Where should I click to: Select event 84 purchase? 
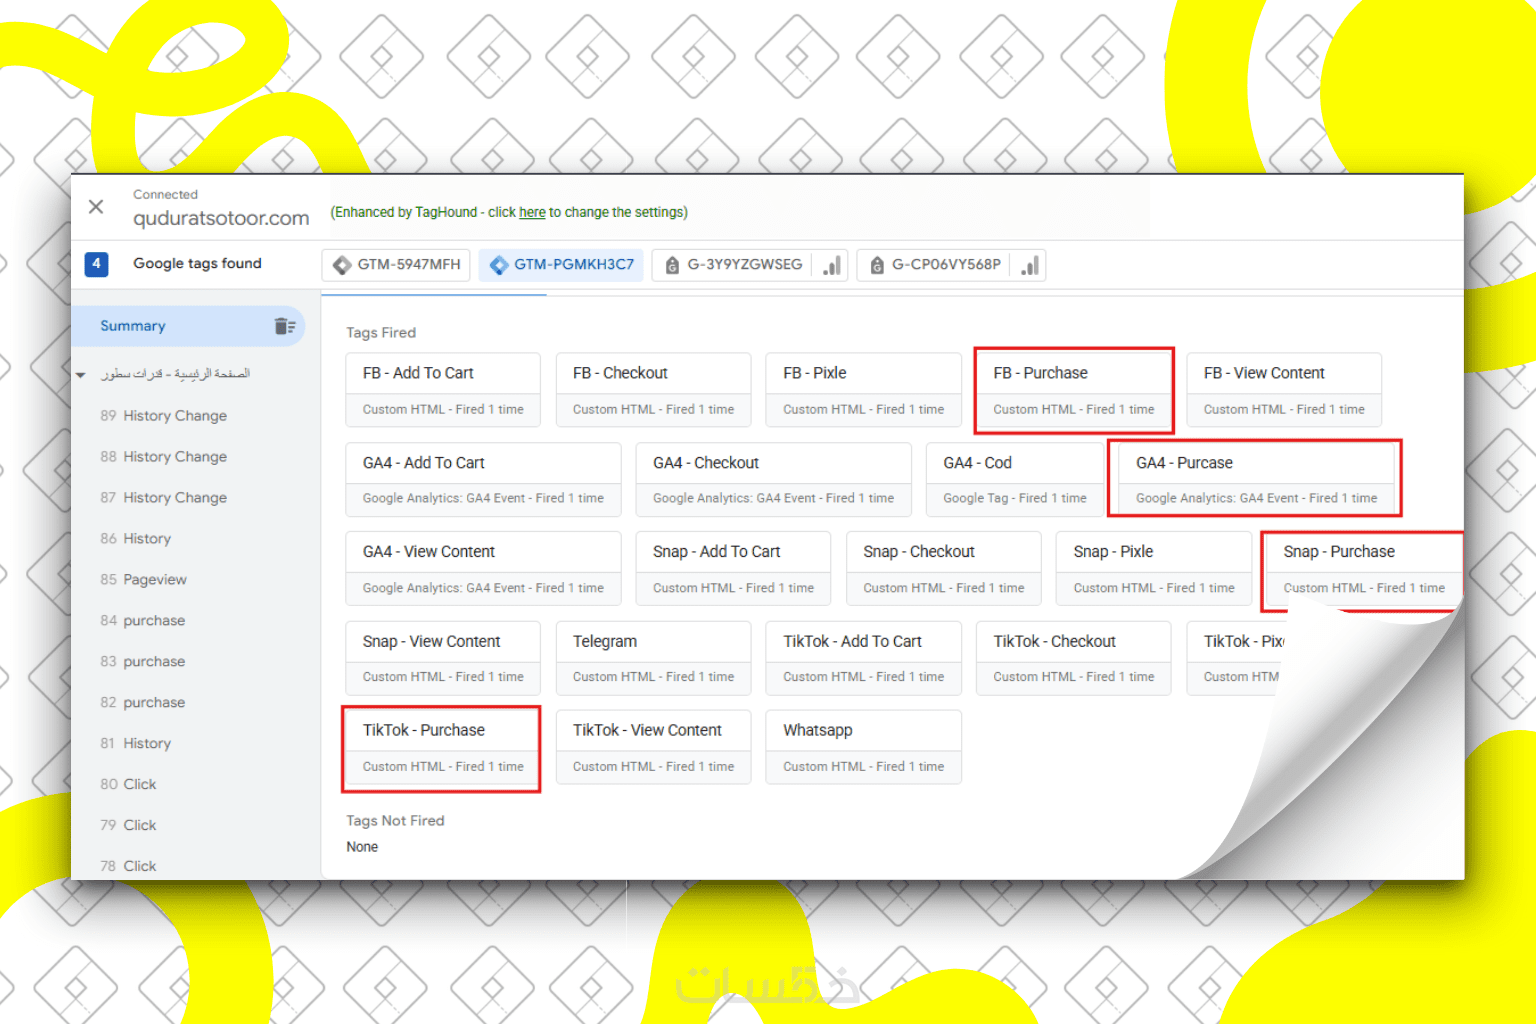click(143, 620)
